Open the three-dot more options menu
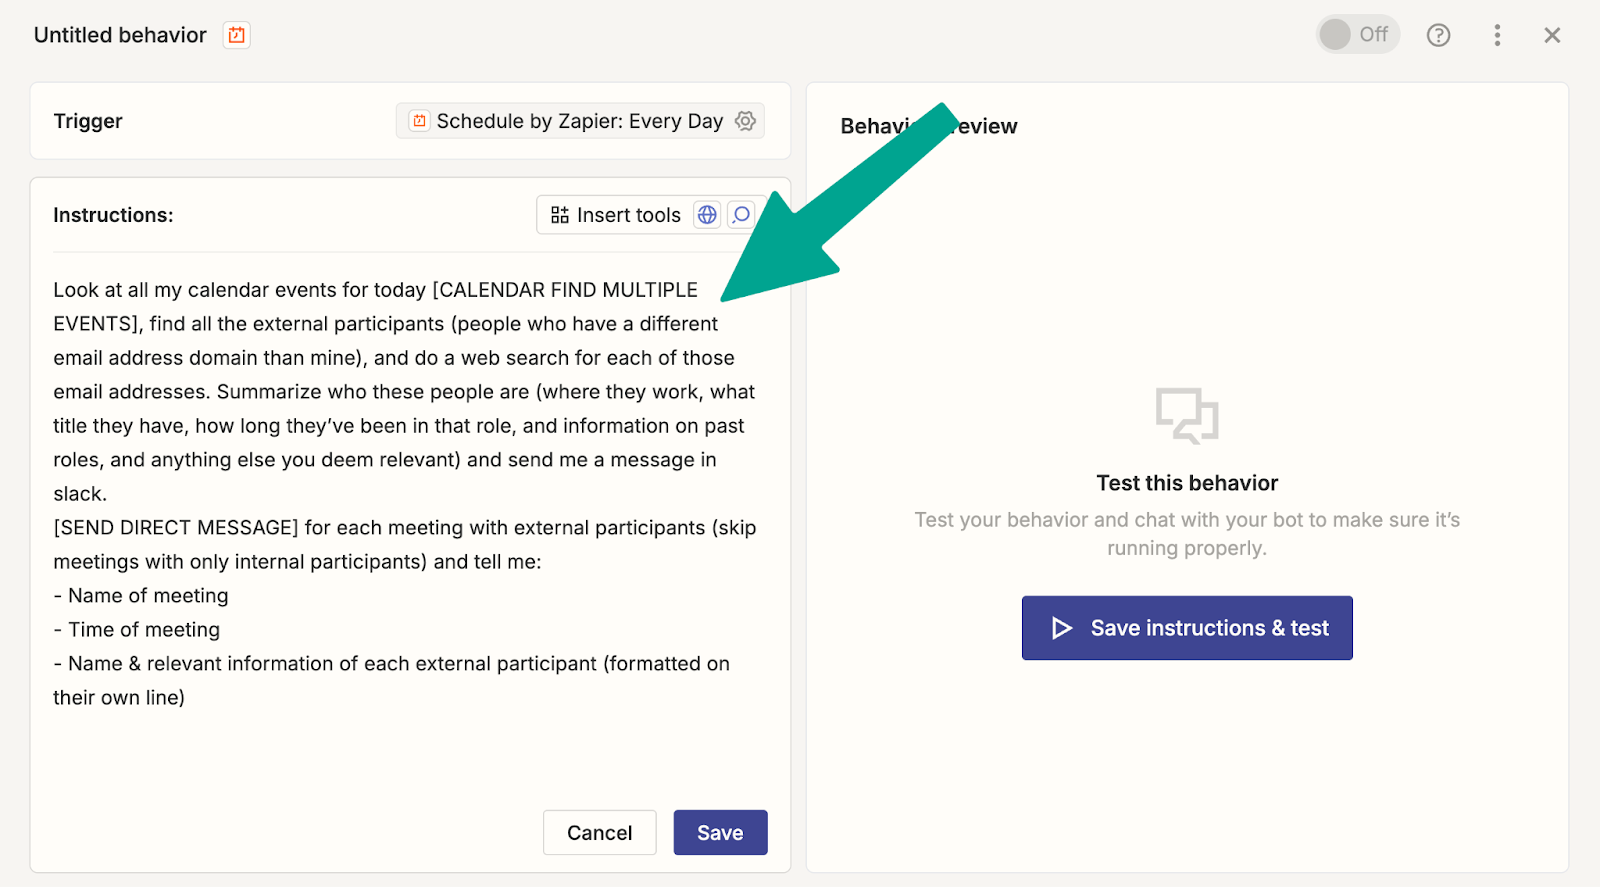 tap(1497, 35)
